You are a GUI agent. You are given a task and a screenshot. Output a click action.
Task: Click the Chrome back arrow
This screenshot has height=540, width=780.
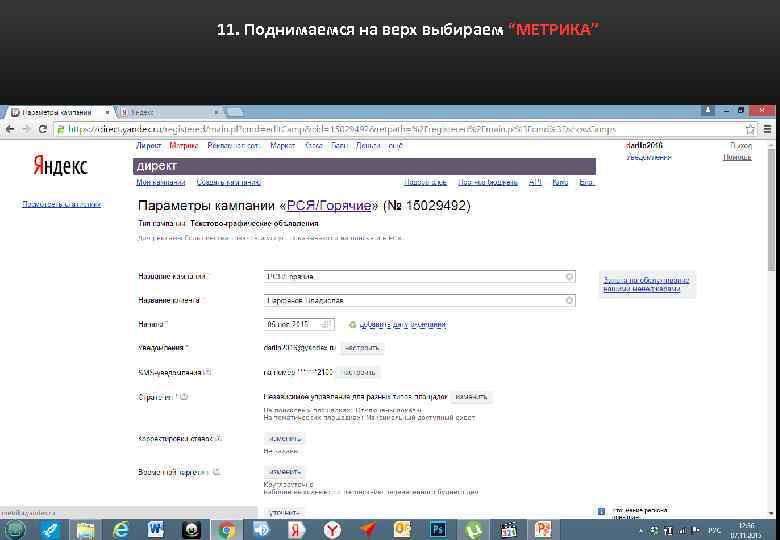10,129
